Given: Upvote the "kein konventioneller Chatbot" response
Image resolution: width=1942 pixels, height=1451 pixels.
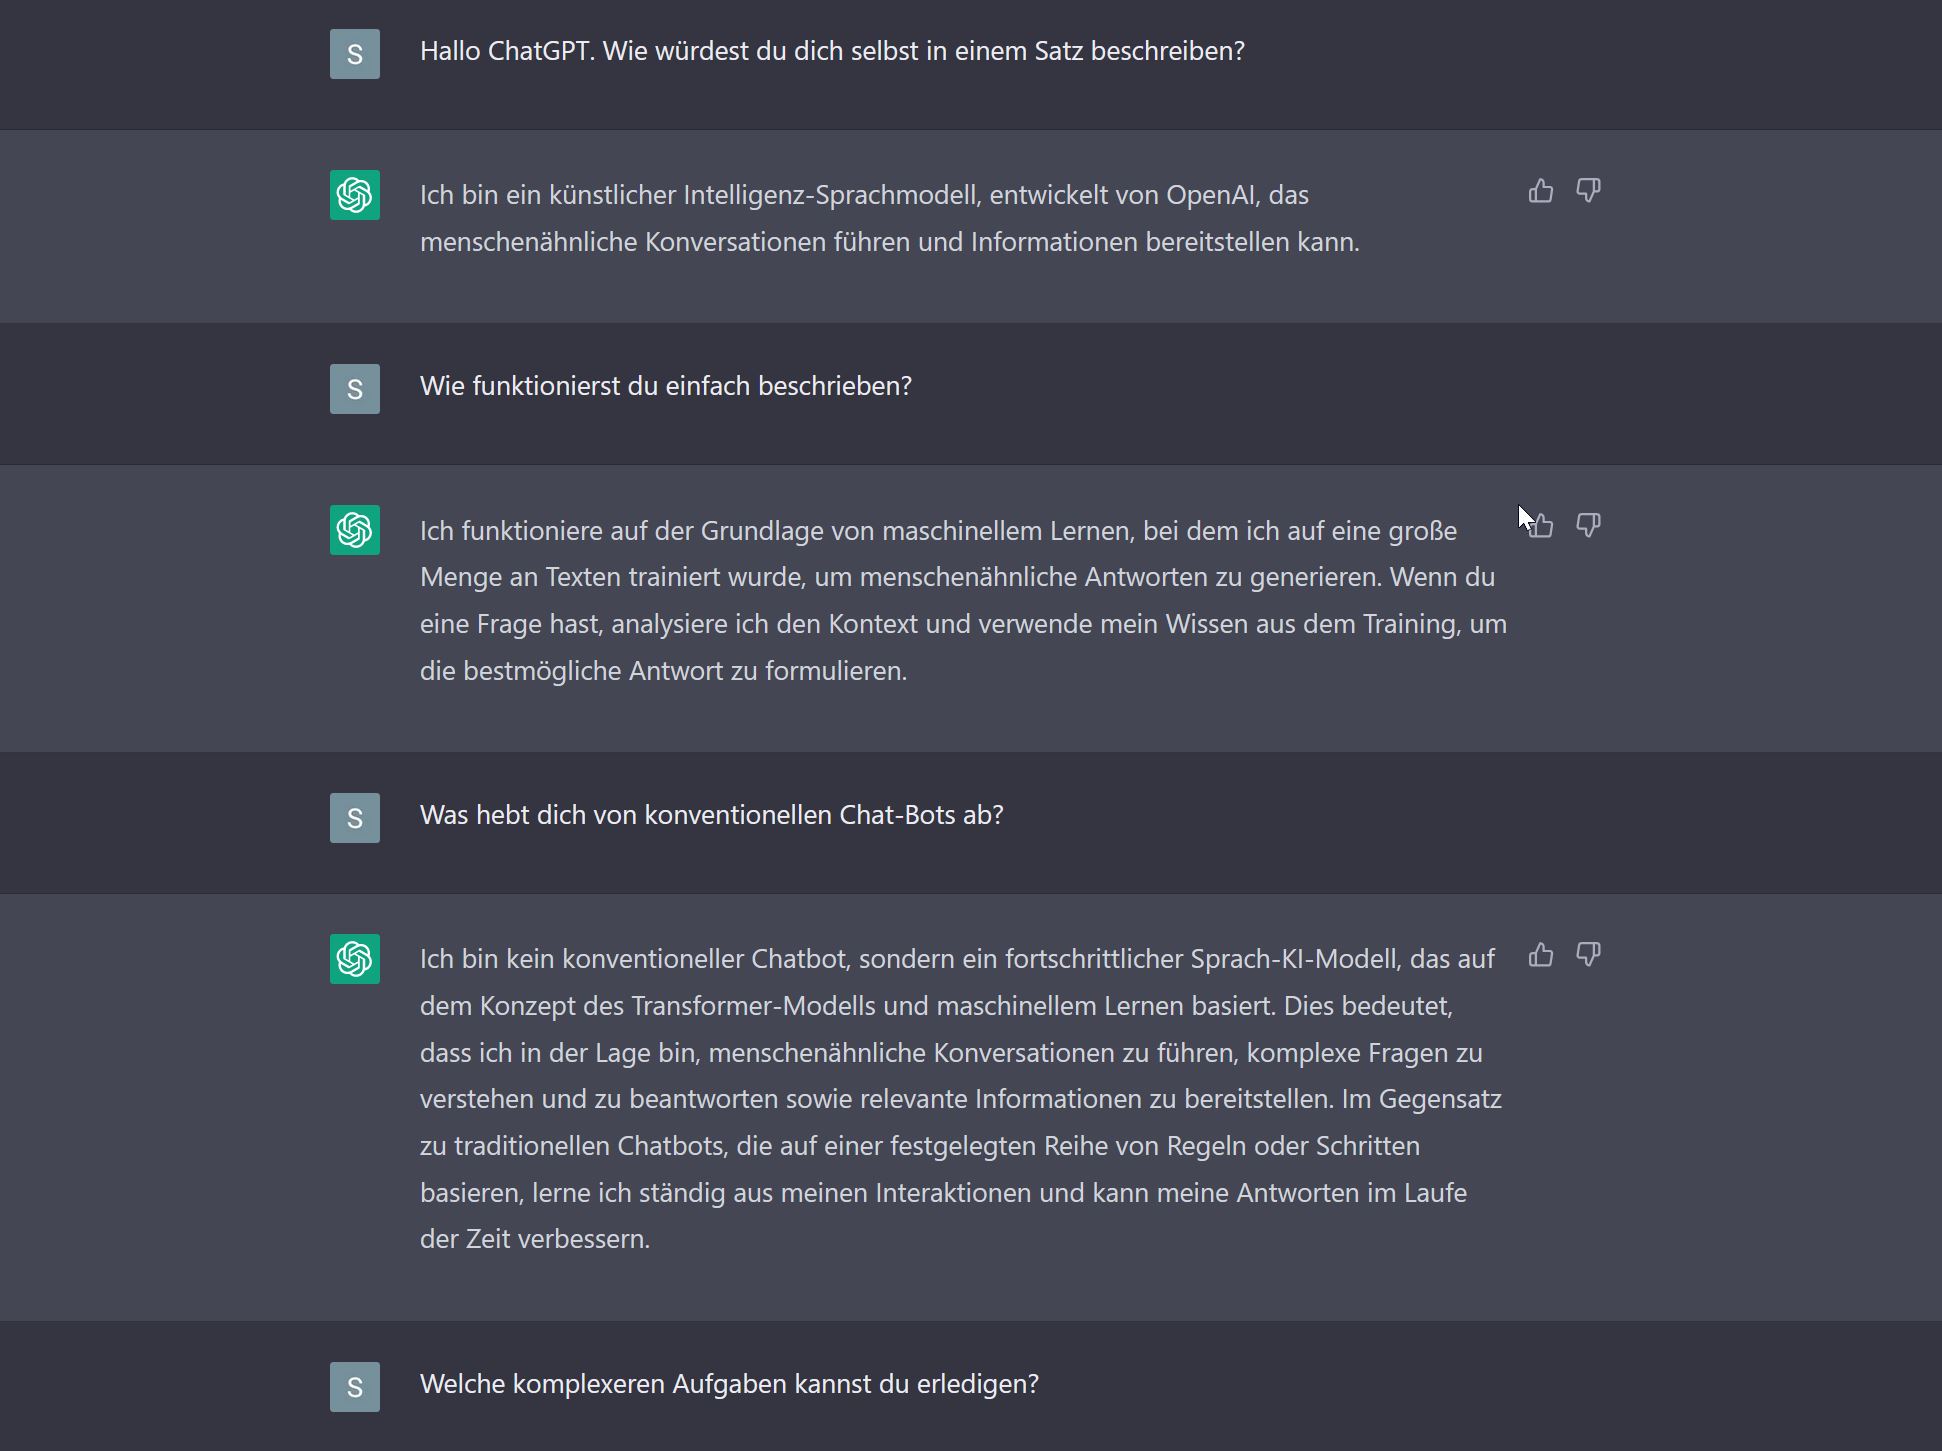Looking at the screenshot, I should pos(1541,955).
